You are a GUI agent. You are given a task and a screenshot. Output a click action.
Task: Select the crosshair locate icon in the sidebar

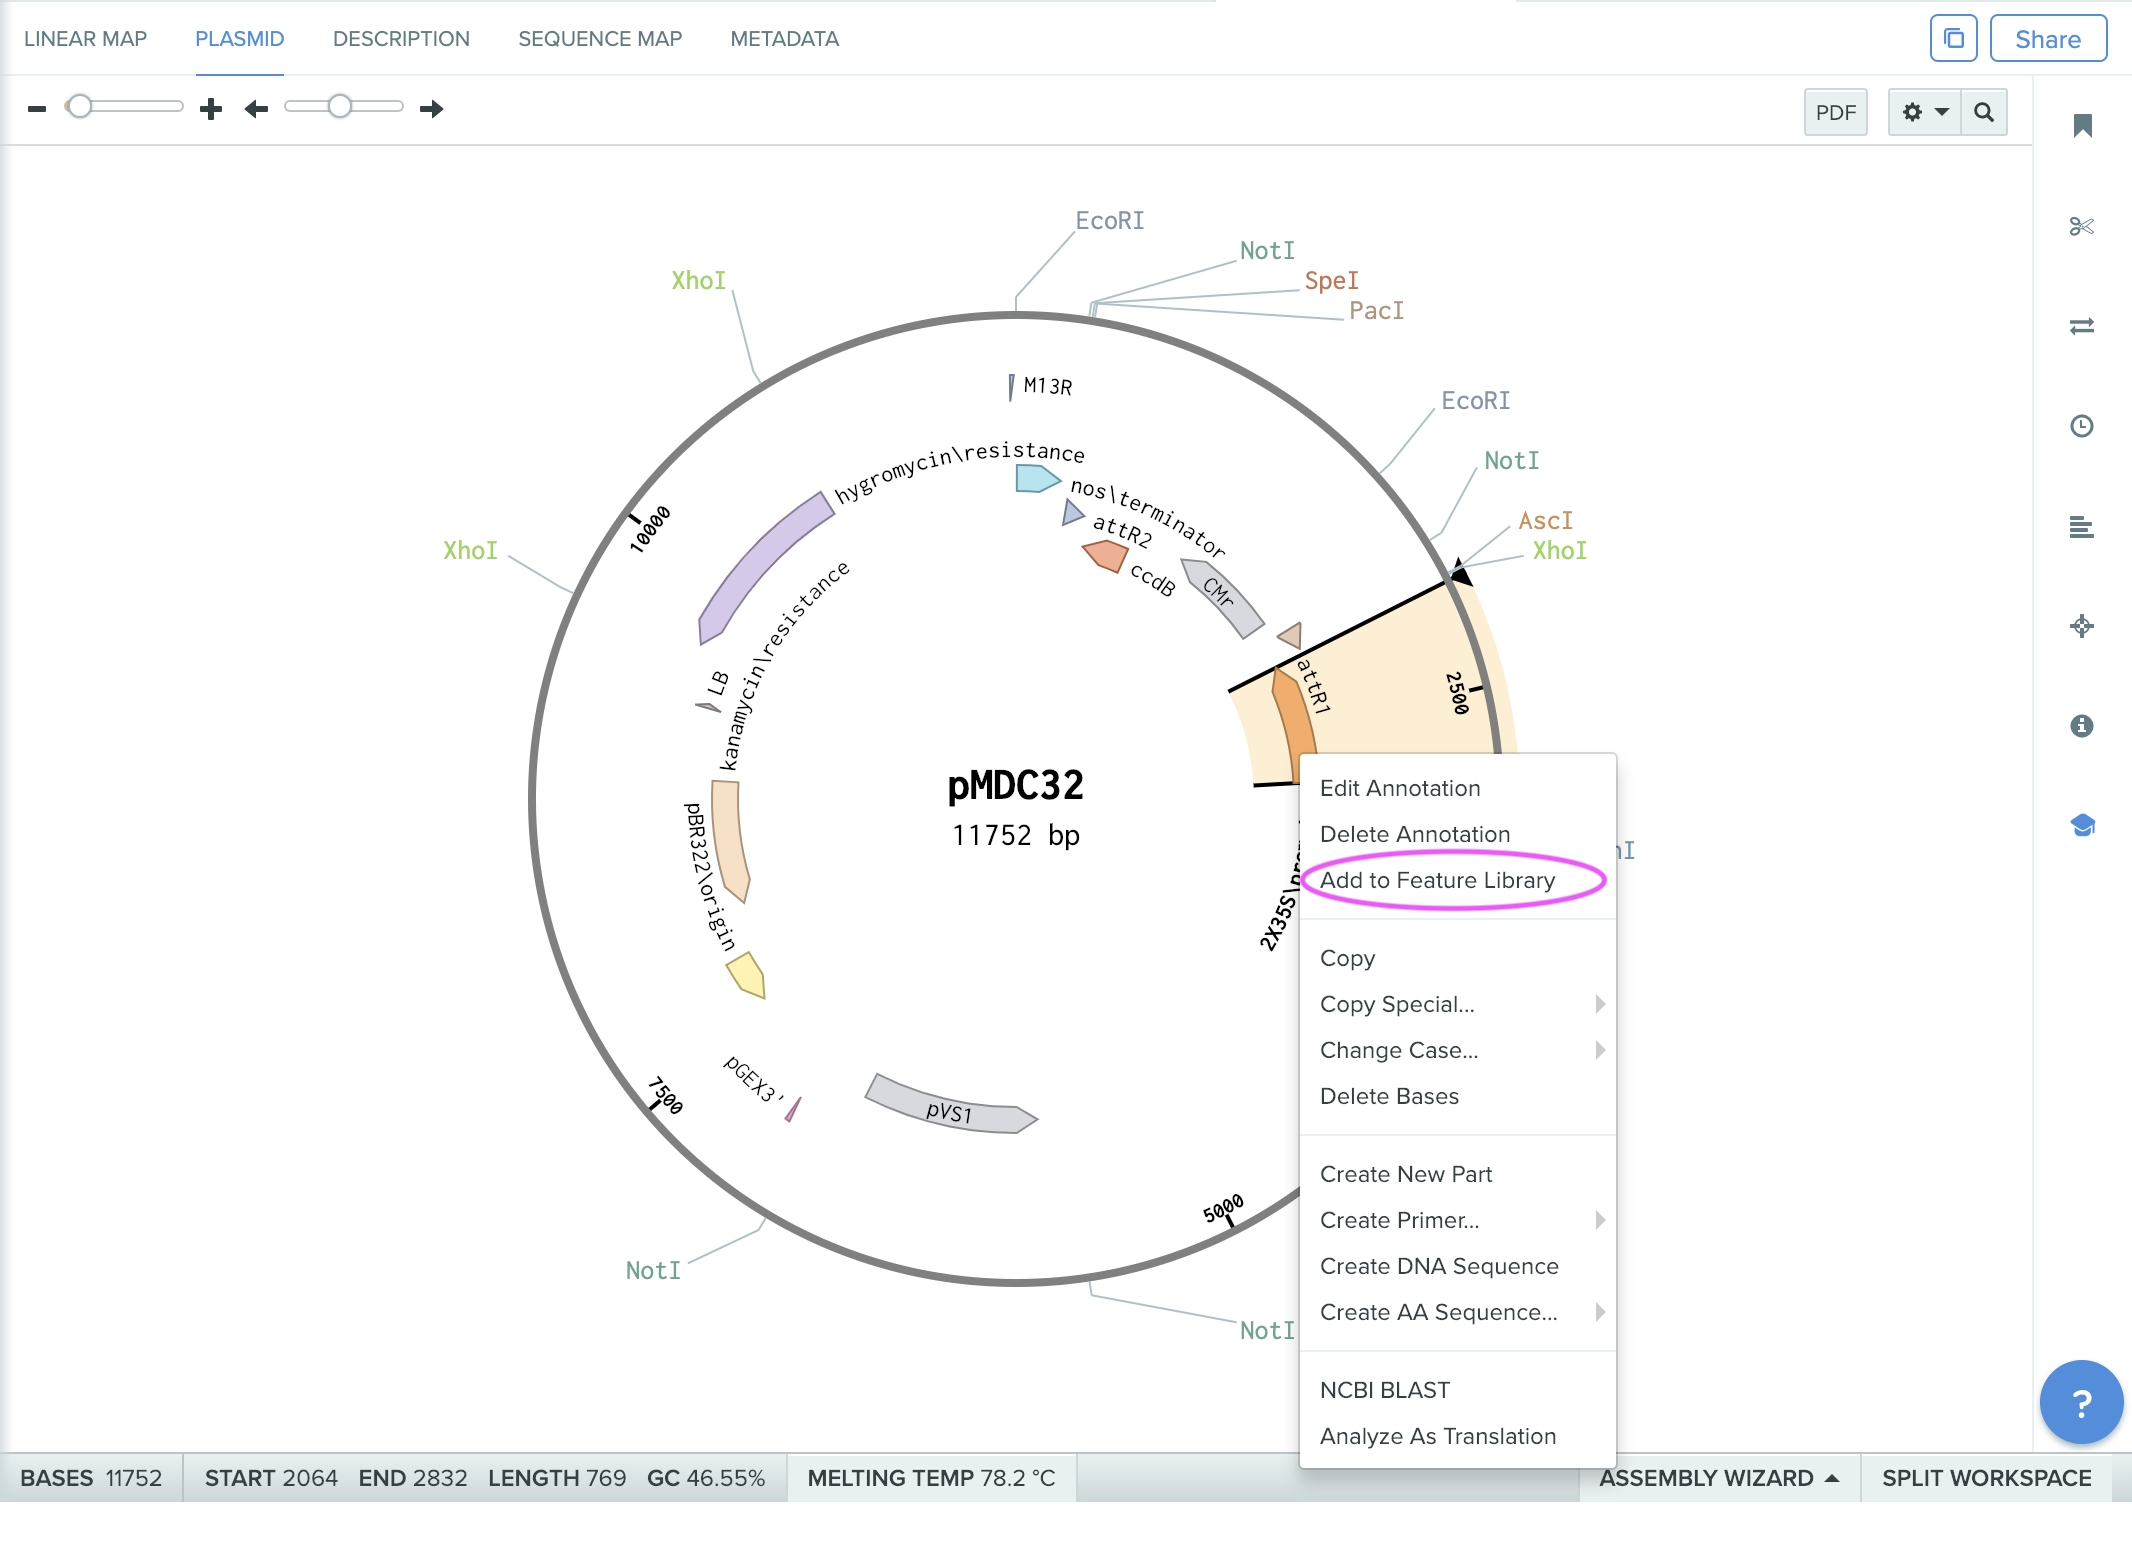pos(2082,627)
